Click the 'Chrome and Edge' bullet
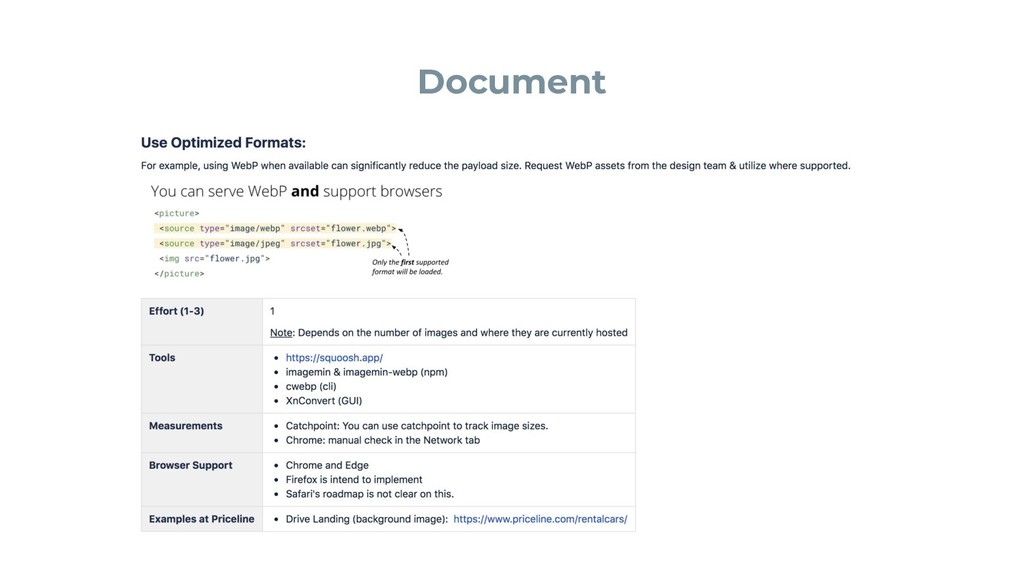 [x=327, y=466]
